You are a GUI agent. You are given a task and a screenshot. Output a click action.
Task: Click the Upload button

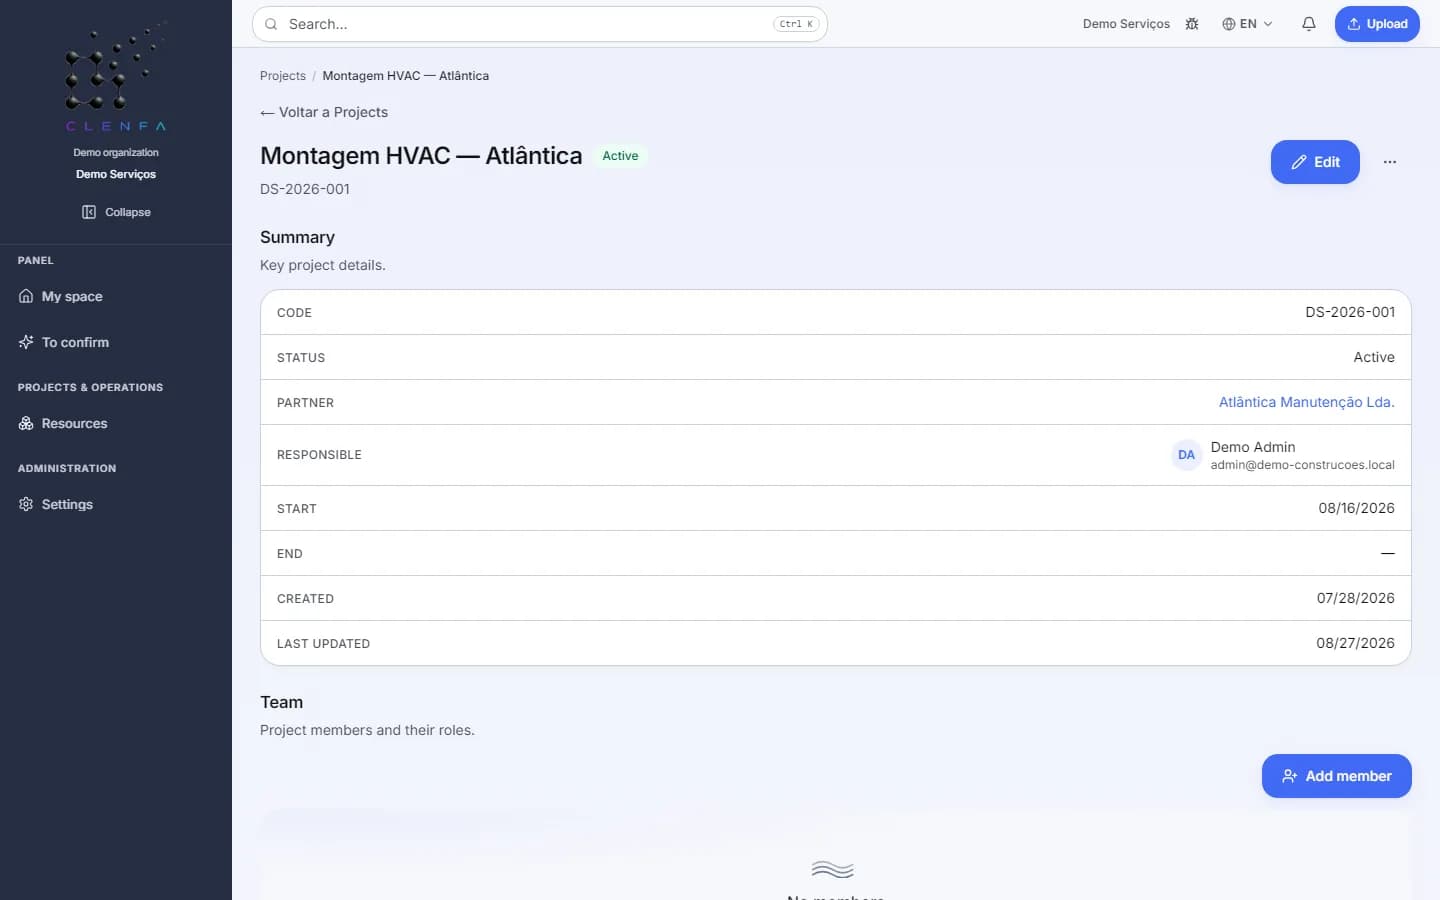(x=1377, y=24)
